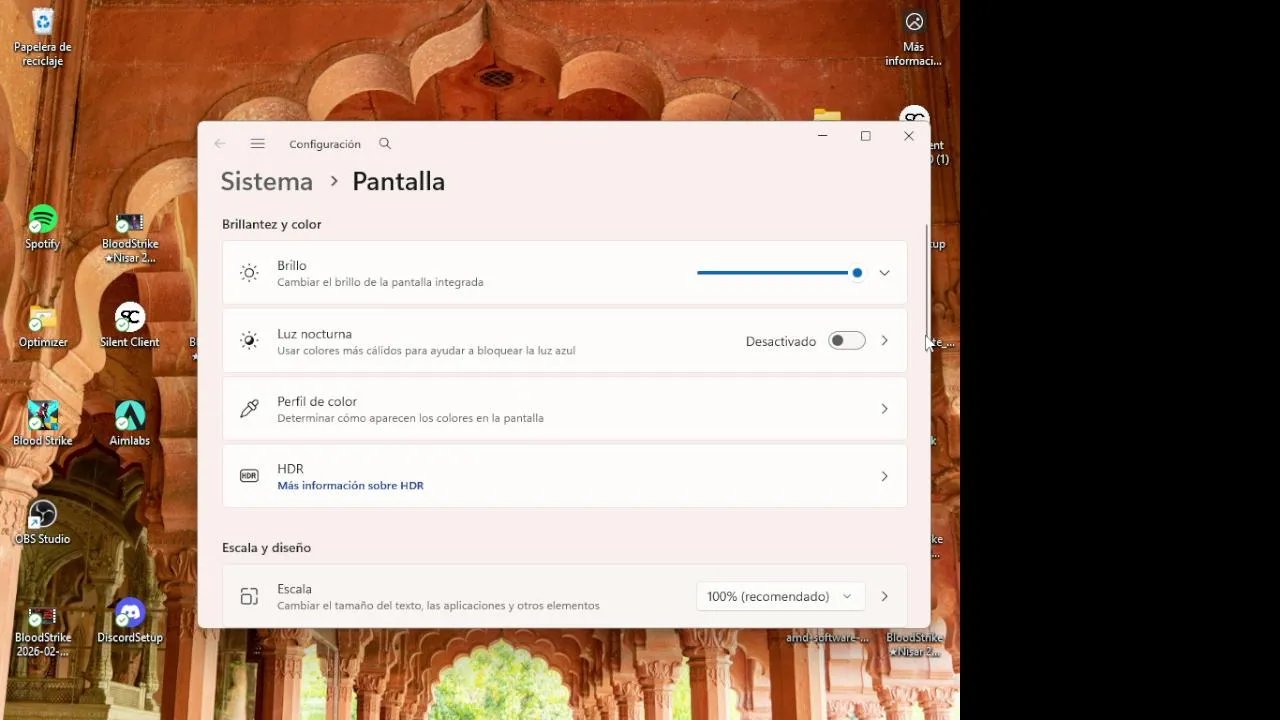Open Luz nocturna settings chevron
Viewport: 1280px width, 720px height.
pos(884,341)
